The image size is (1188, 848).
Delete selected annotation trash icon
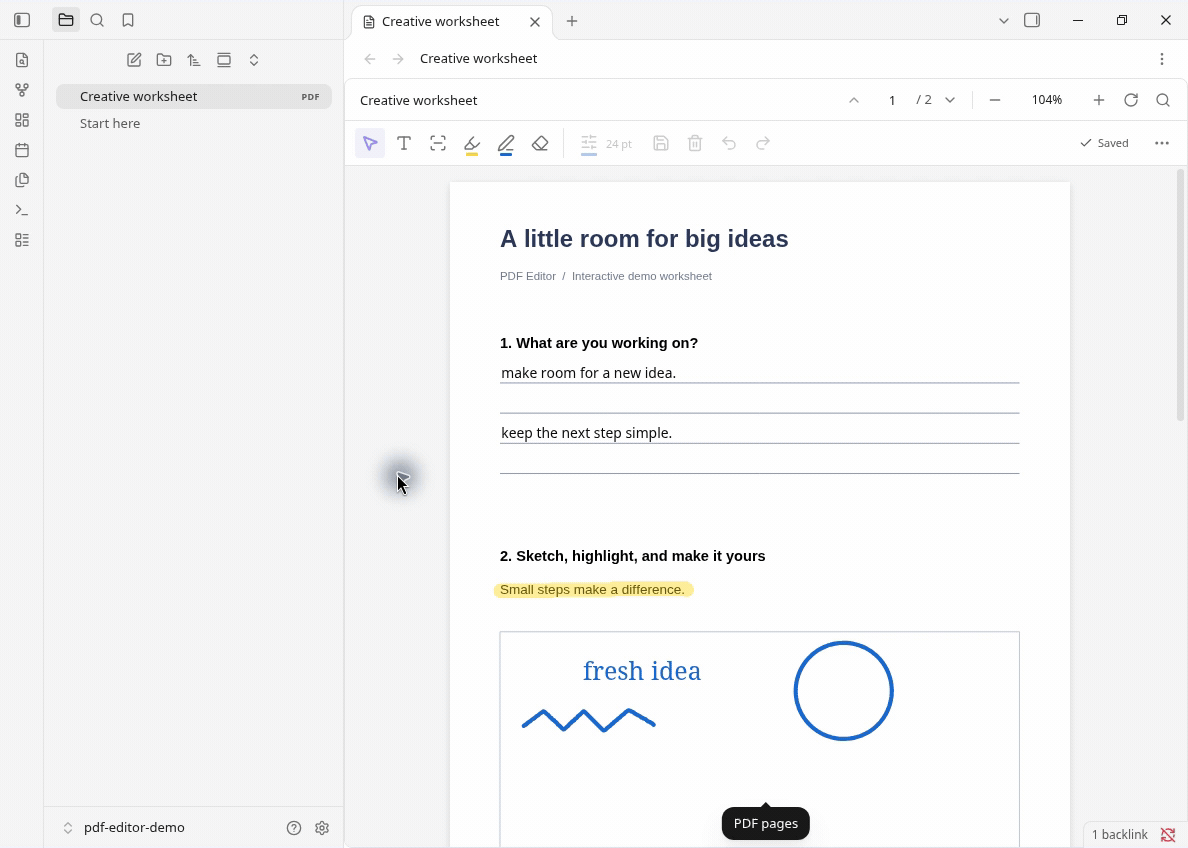pos(695,143)
